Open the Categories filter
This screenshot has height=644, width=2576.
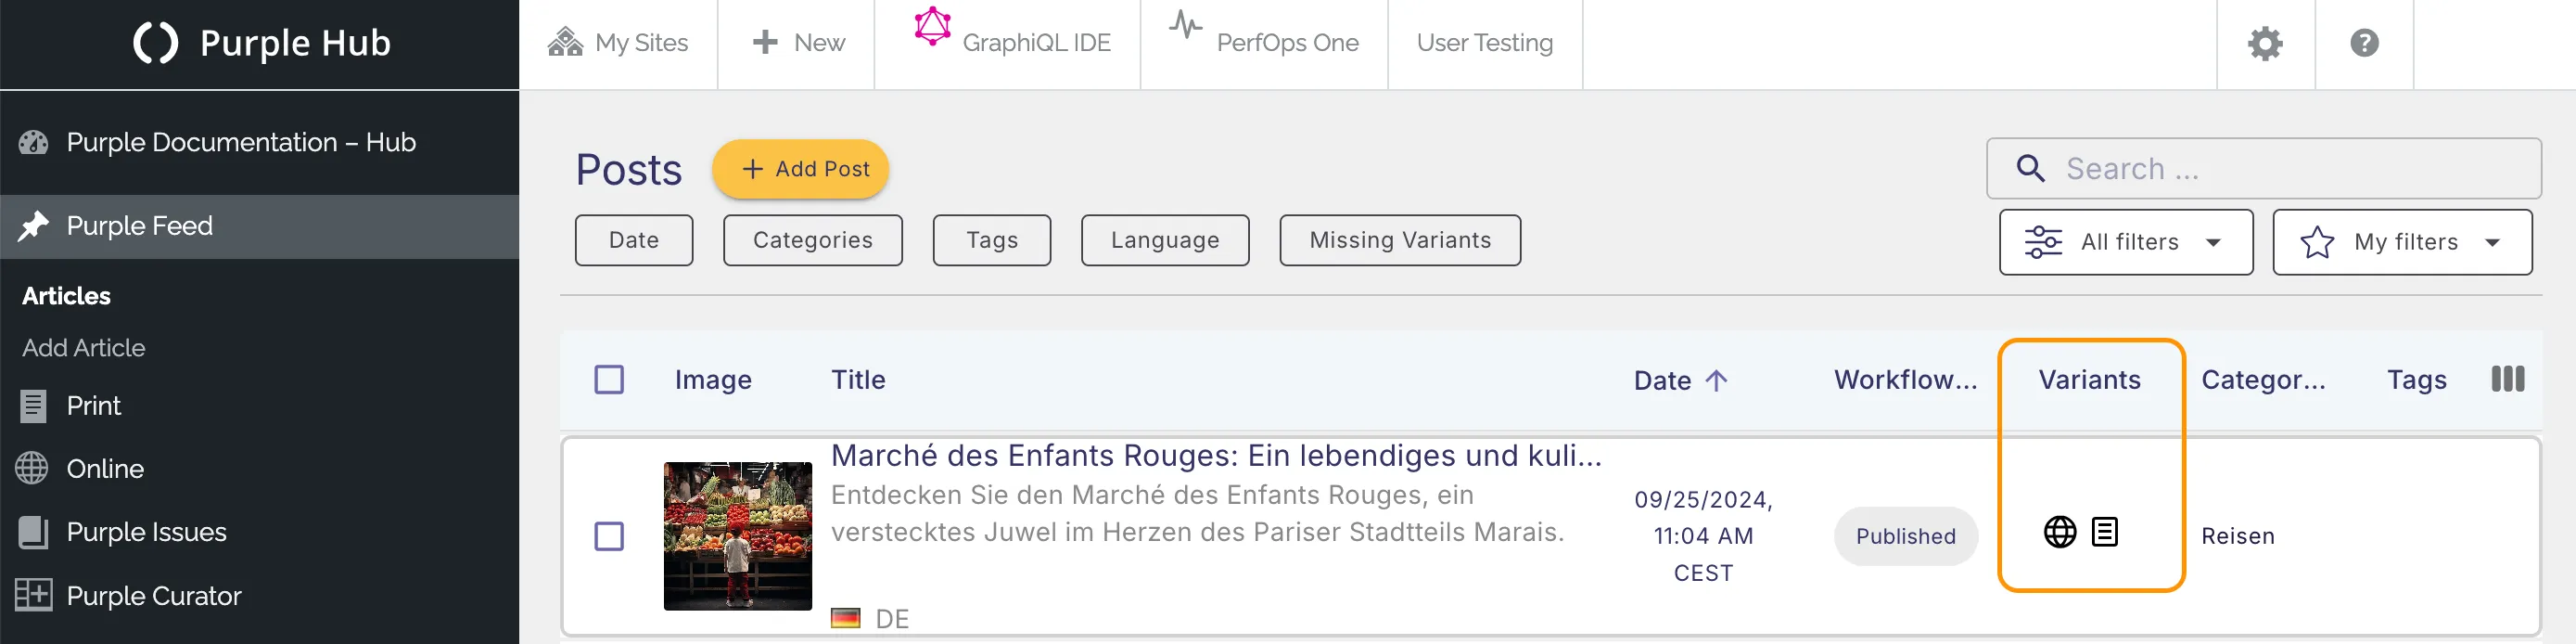click(812, 240)
